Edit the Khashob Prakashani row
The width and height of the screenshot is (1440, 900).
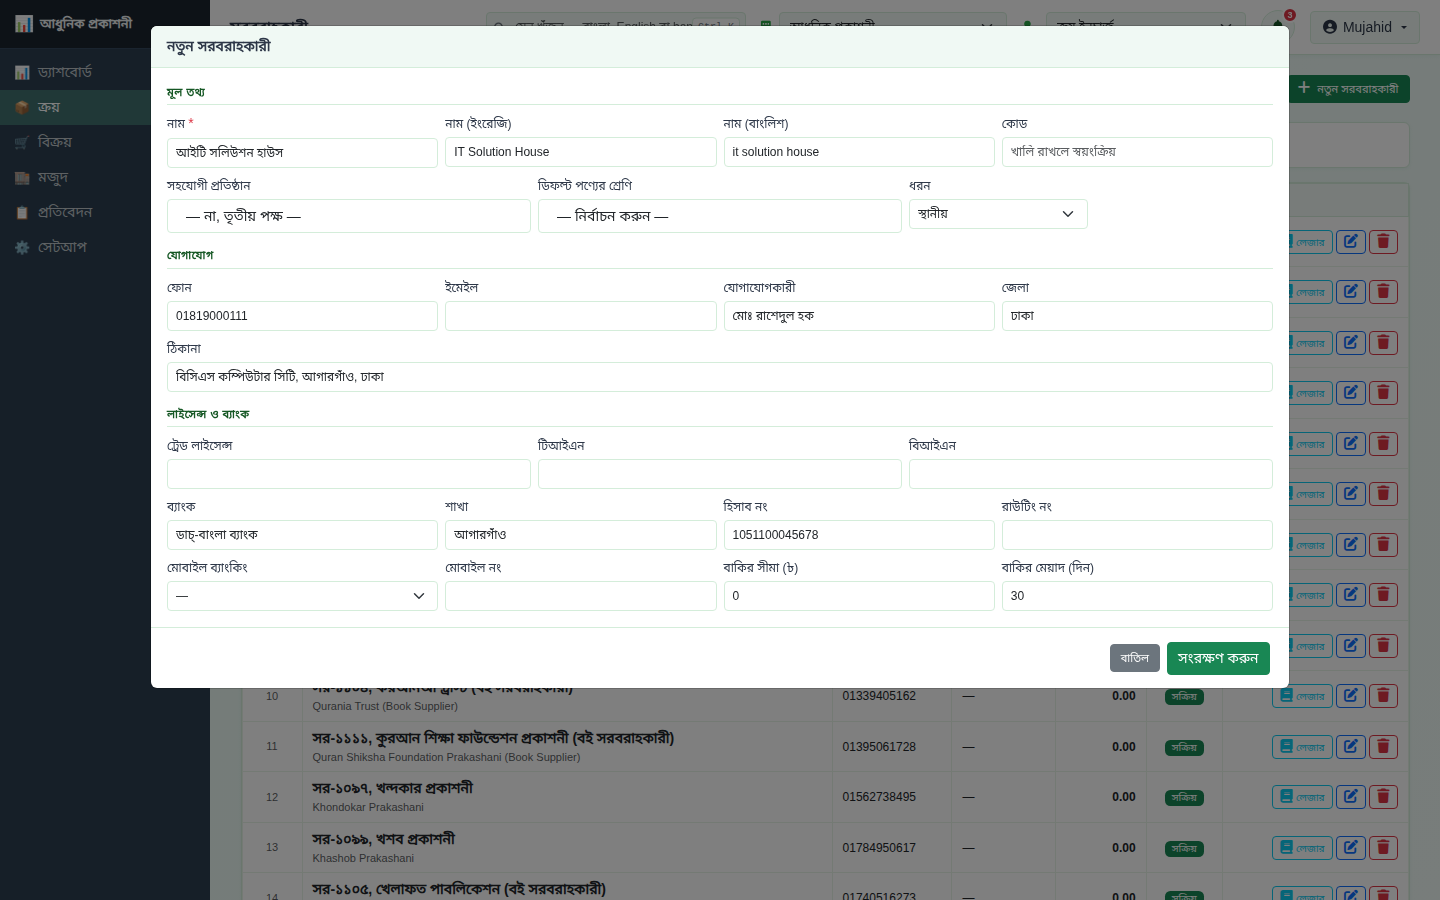(x=1350, y=847)
